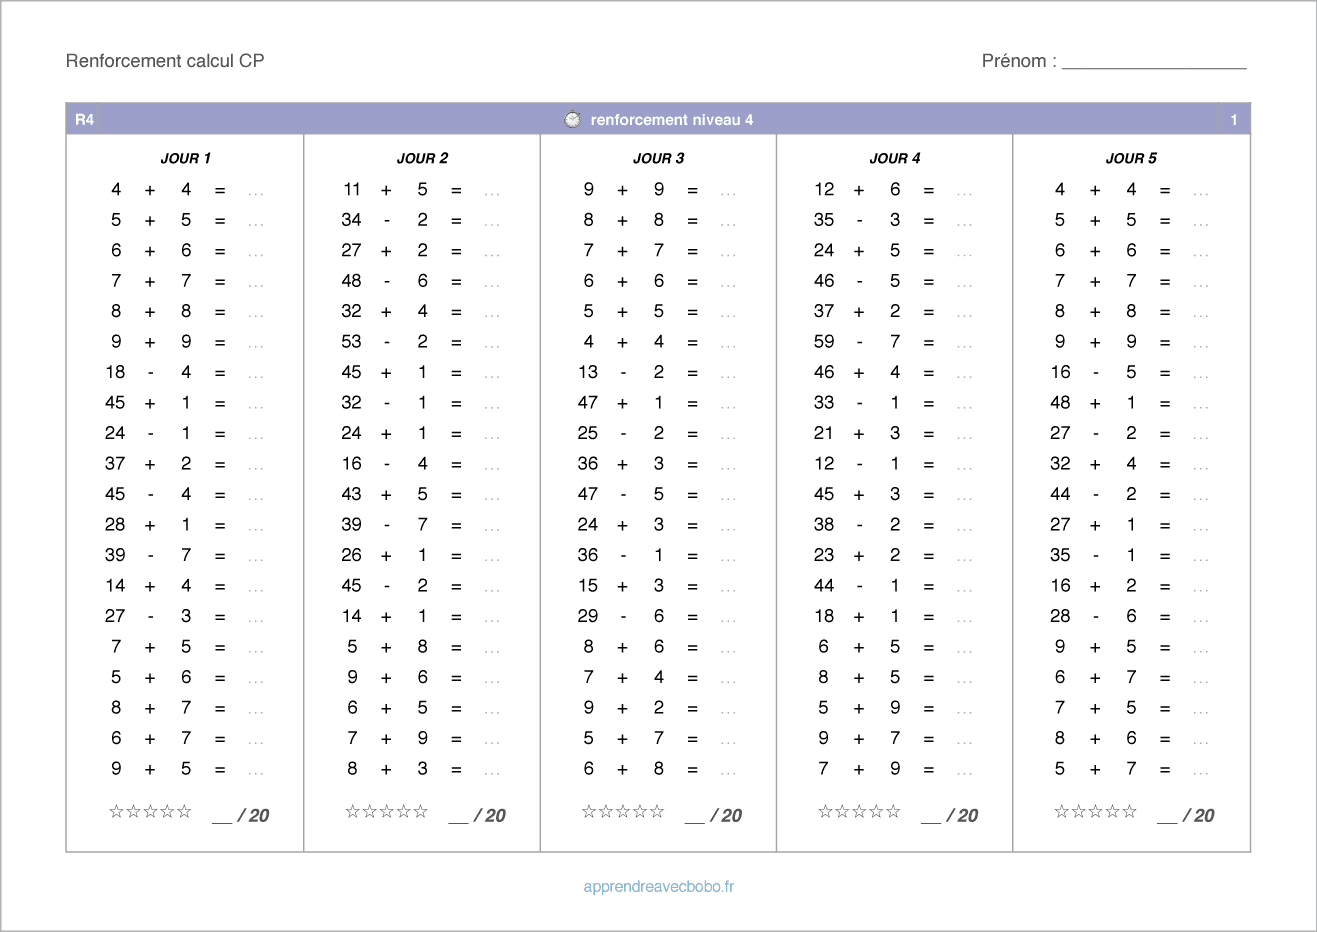Click the '13 - 2 =' row in JOUR 3

[657, 372]
